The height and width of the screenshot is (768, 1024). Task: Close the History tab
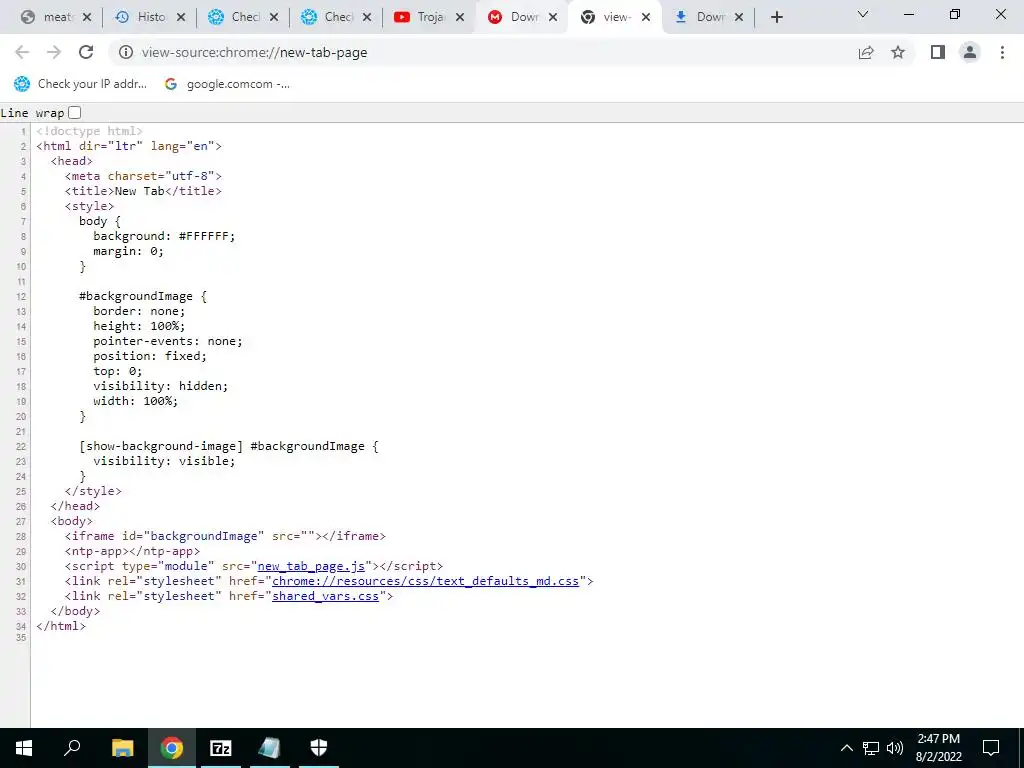pos(181,18)
